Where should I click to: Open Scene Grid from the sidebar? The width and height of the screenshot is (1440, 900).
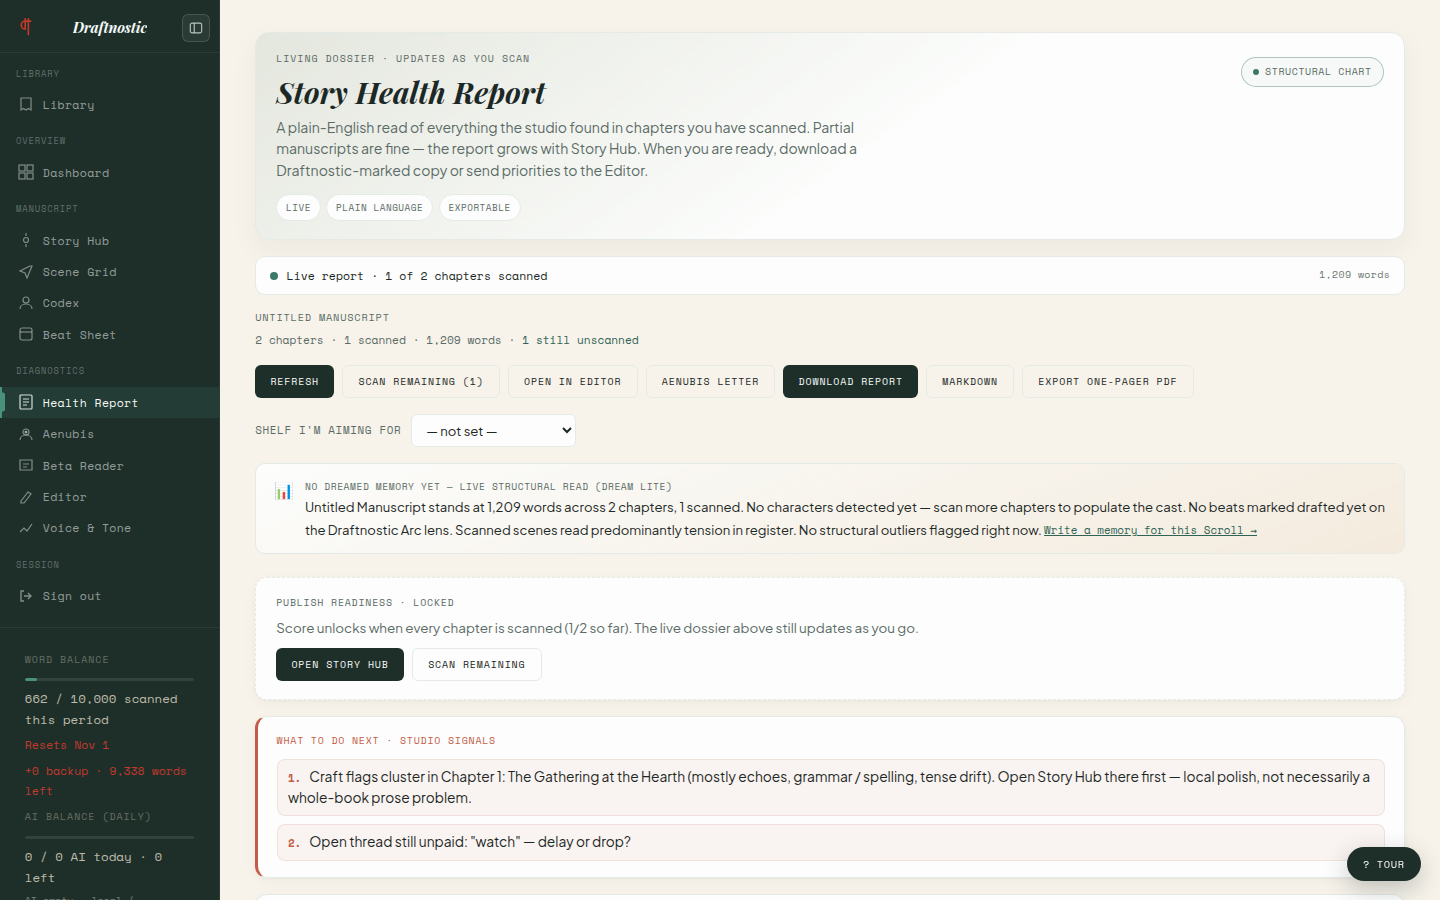(110, 271)
